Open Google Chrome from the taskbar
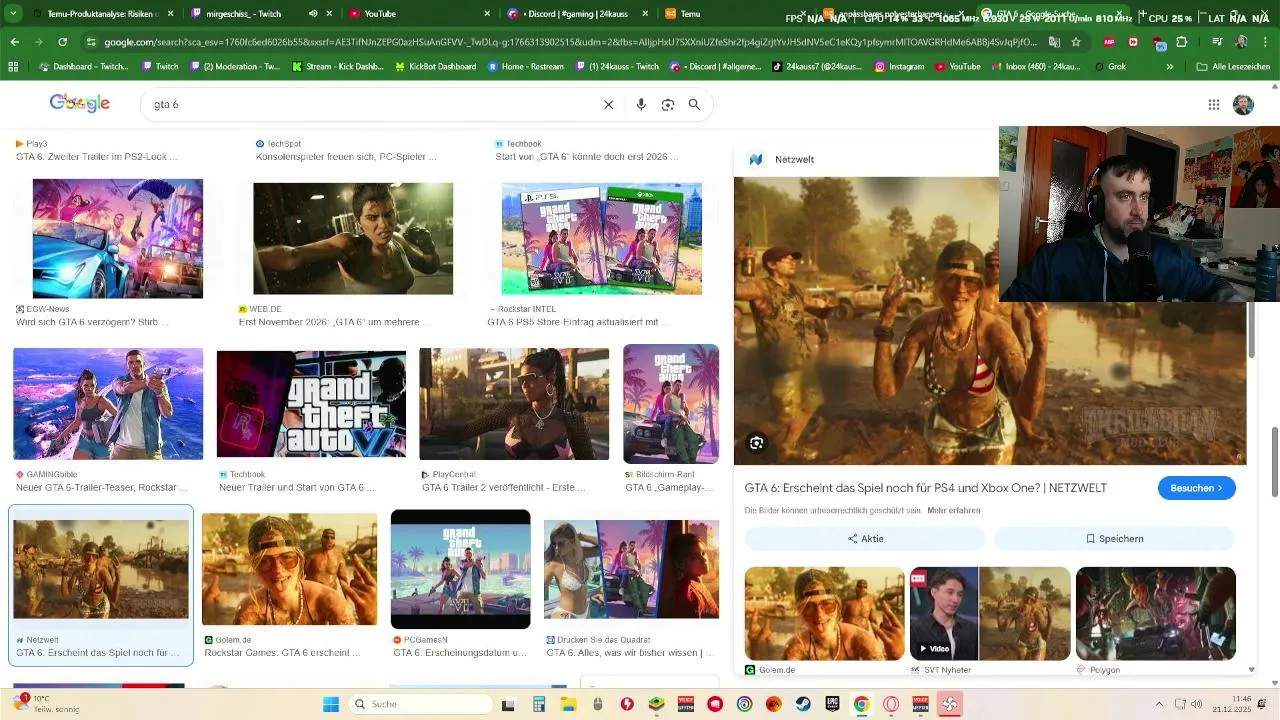Image resolution: width=1280 pixels, height=720 pixels. point(861,704)
